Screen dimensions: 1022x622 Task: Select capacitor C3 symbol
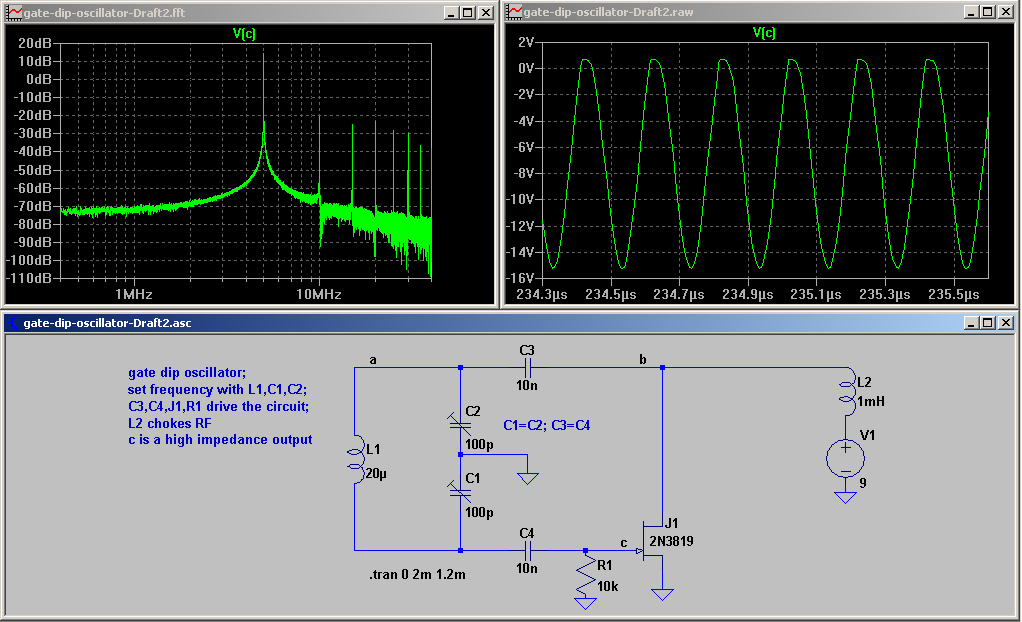[x=527, y=368]
